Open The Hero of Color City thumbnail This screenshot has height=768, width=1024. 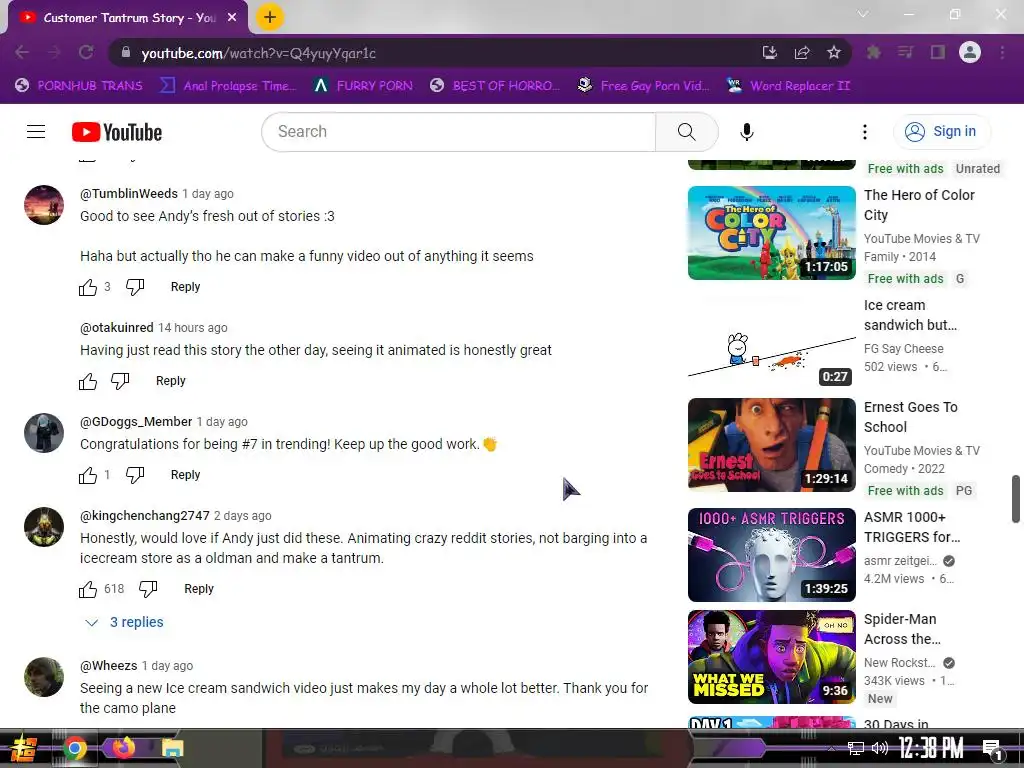click(771, 232)
